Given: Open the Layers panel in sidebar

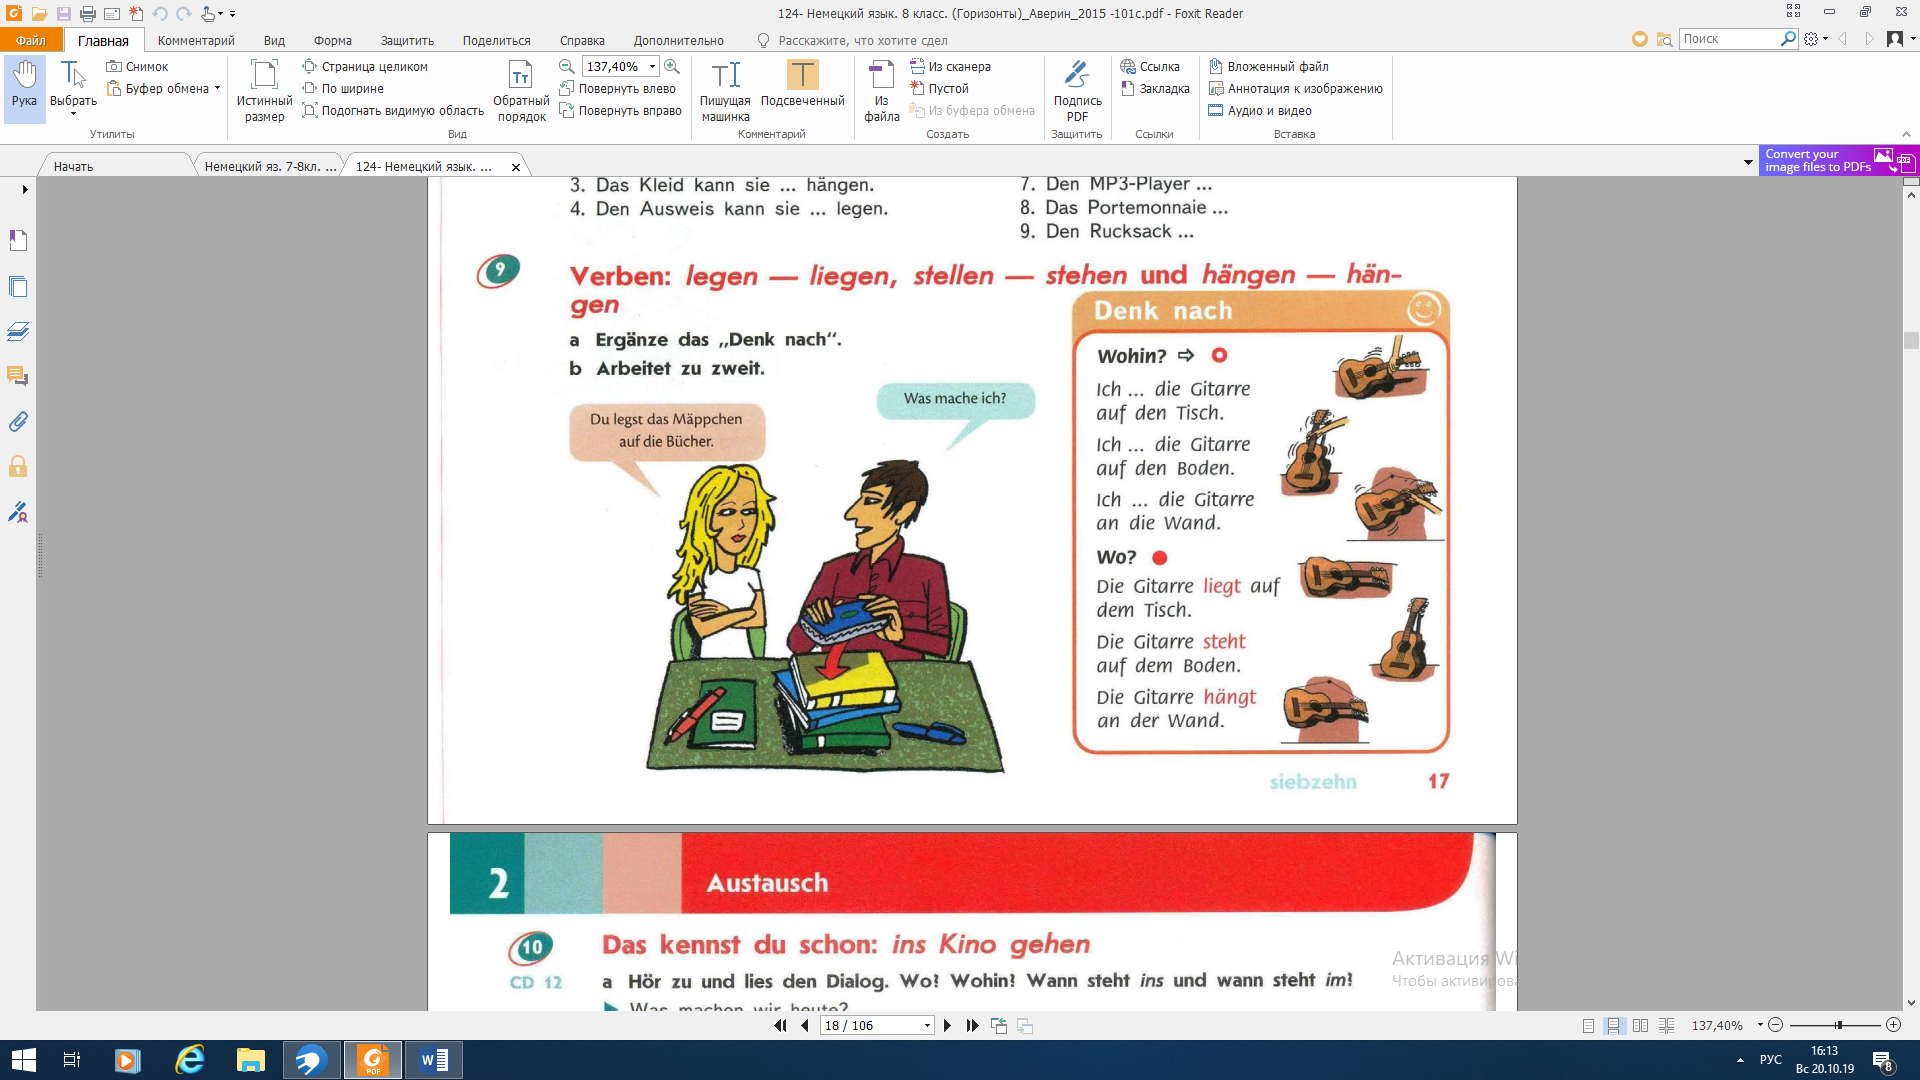Looking at the screenshot, I should [18, 332].
